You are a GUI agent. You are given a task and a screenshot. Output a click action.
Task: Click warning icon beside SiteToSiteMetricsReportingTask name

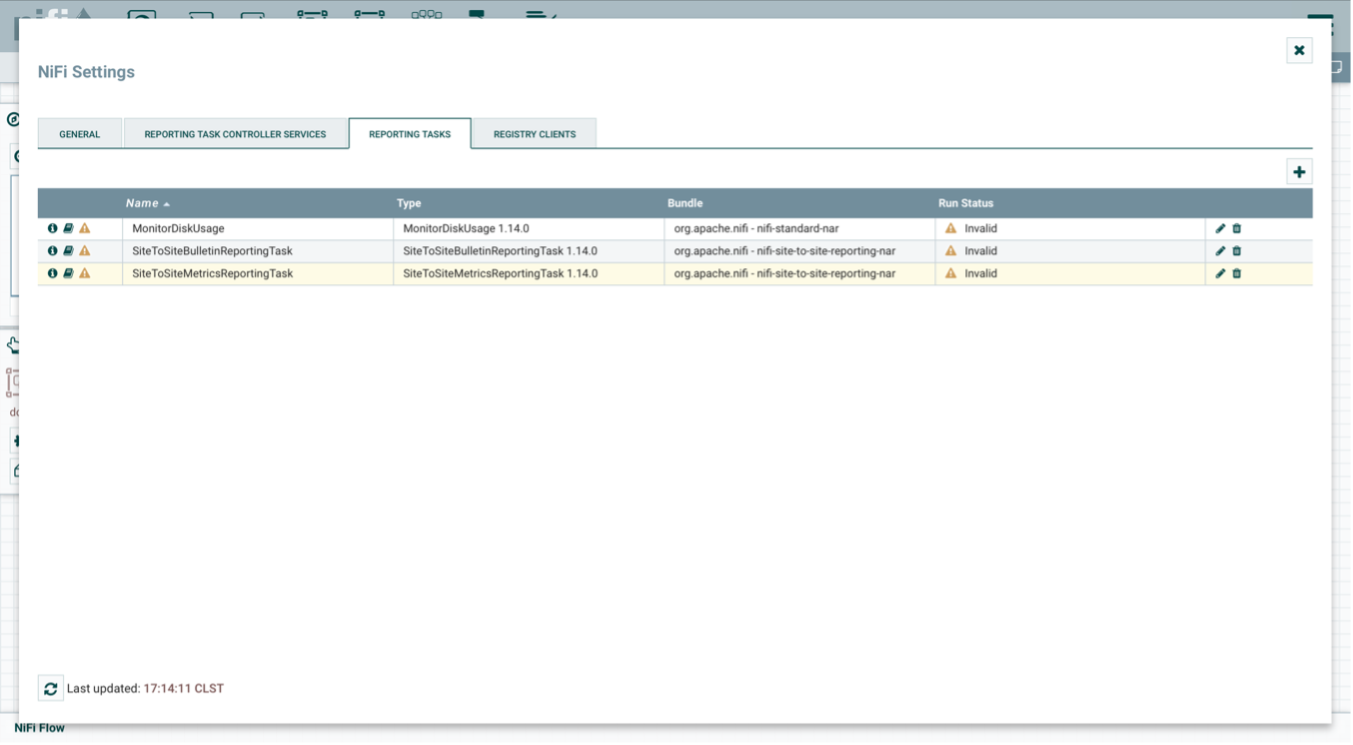pos(85,273)
